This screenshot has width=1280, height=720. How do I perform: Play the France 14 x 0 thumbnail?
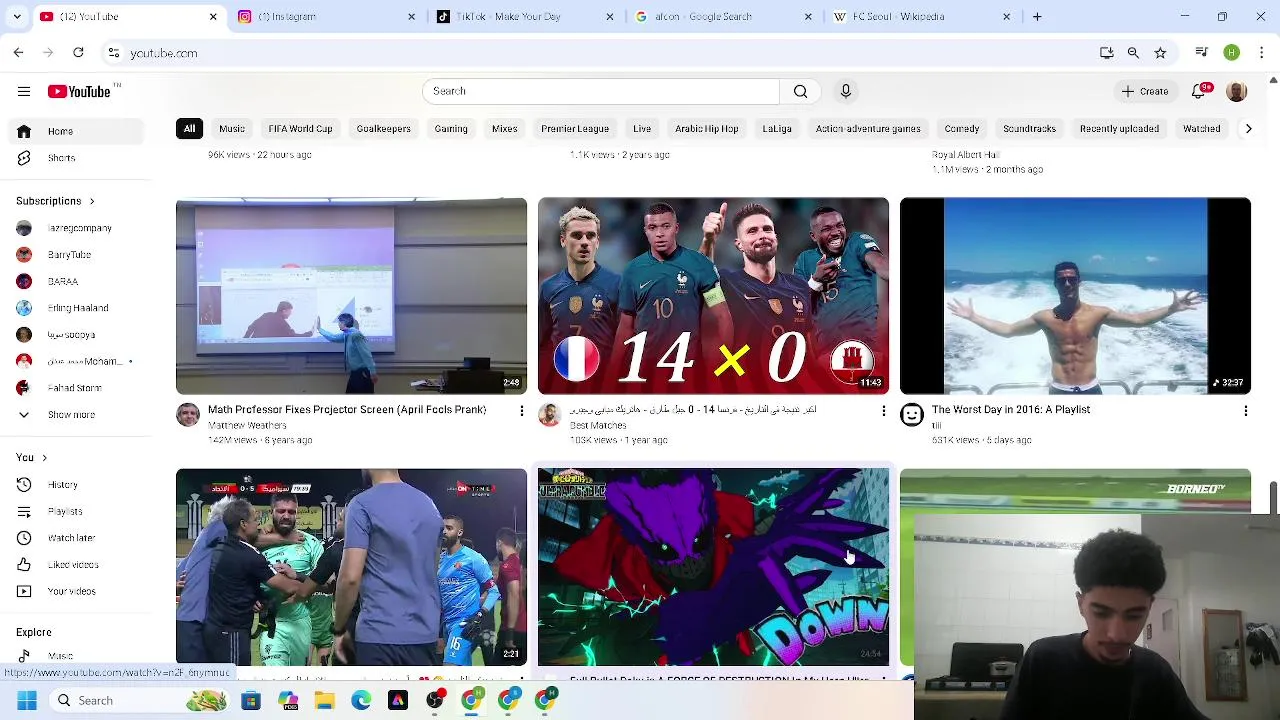(713, 296)
